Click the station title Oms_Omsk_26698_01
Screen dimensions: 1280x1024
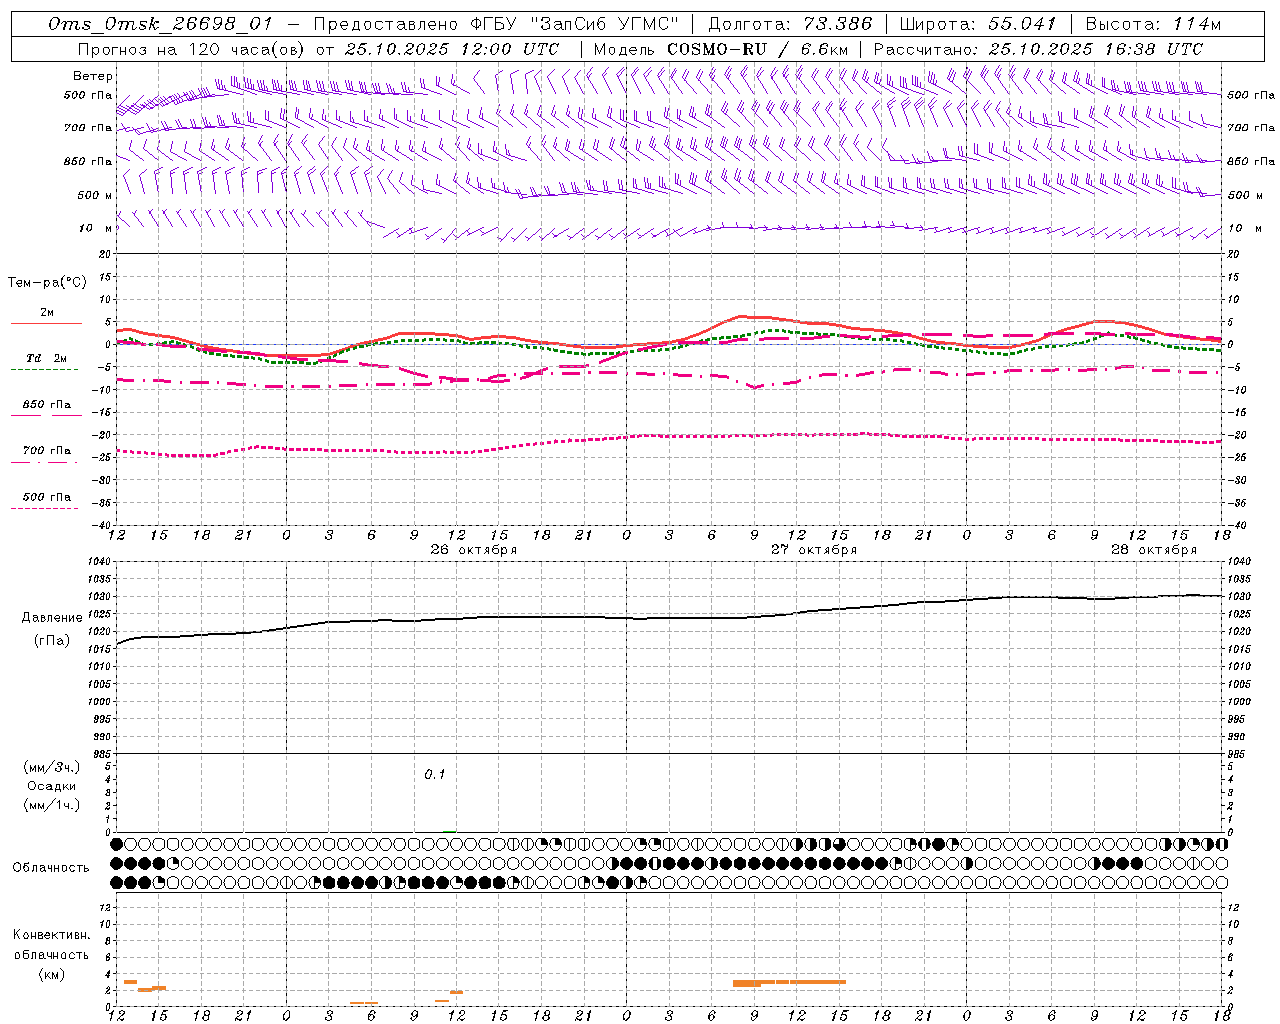(161, 24)
